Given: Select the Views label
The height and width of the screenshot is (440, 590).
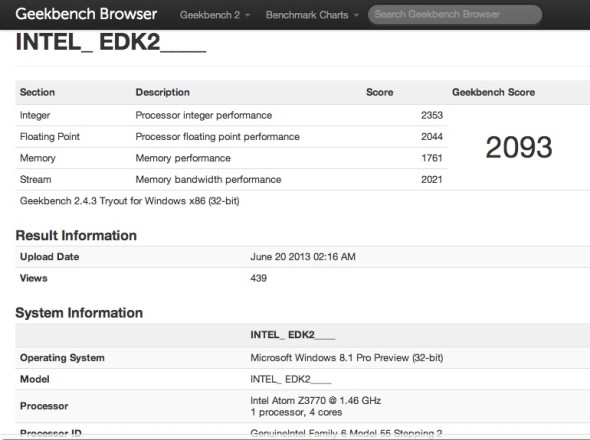Looking at the screenshot, I should tap(33, 278).
